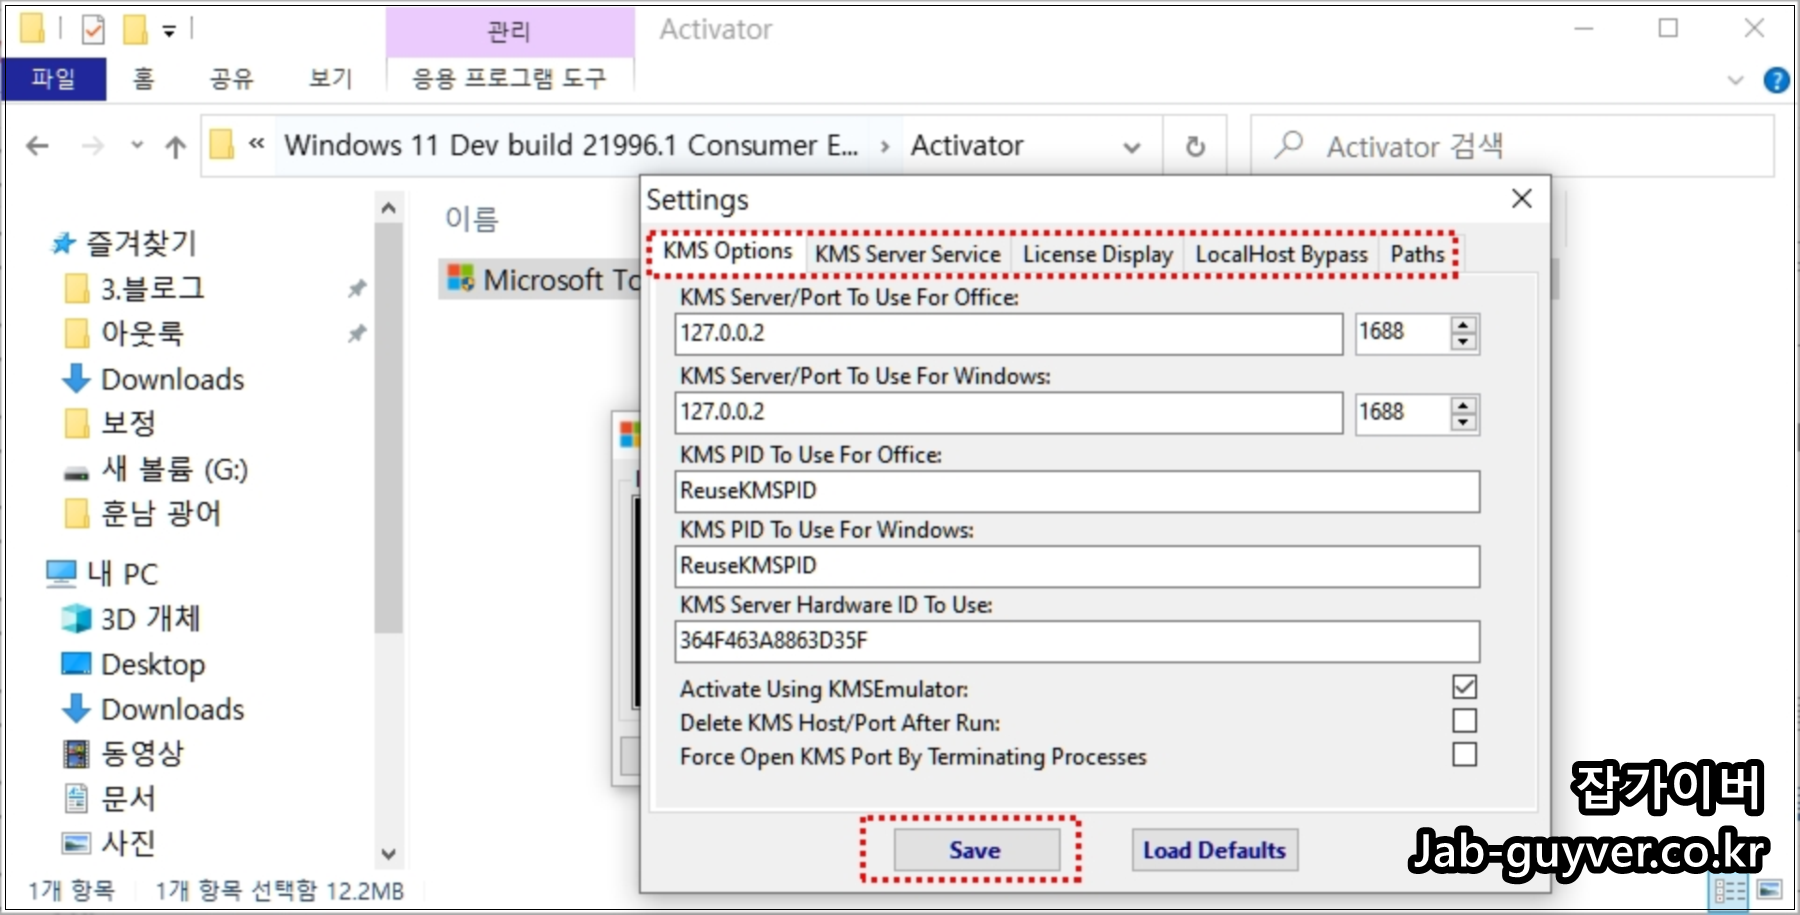Viewport: 1800px width, 915px height.
Task: Click the Load Defaults button
Action: click(x=1214, y=850)
